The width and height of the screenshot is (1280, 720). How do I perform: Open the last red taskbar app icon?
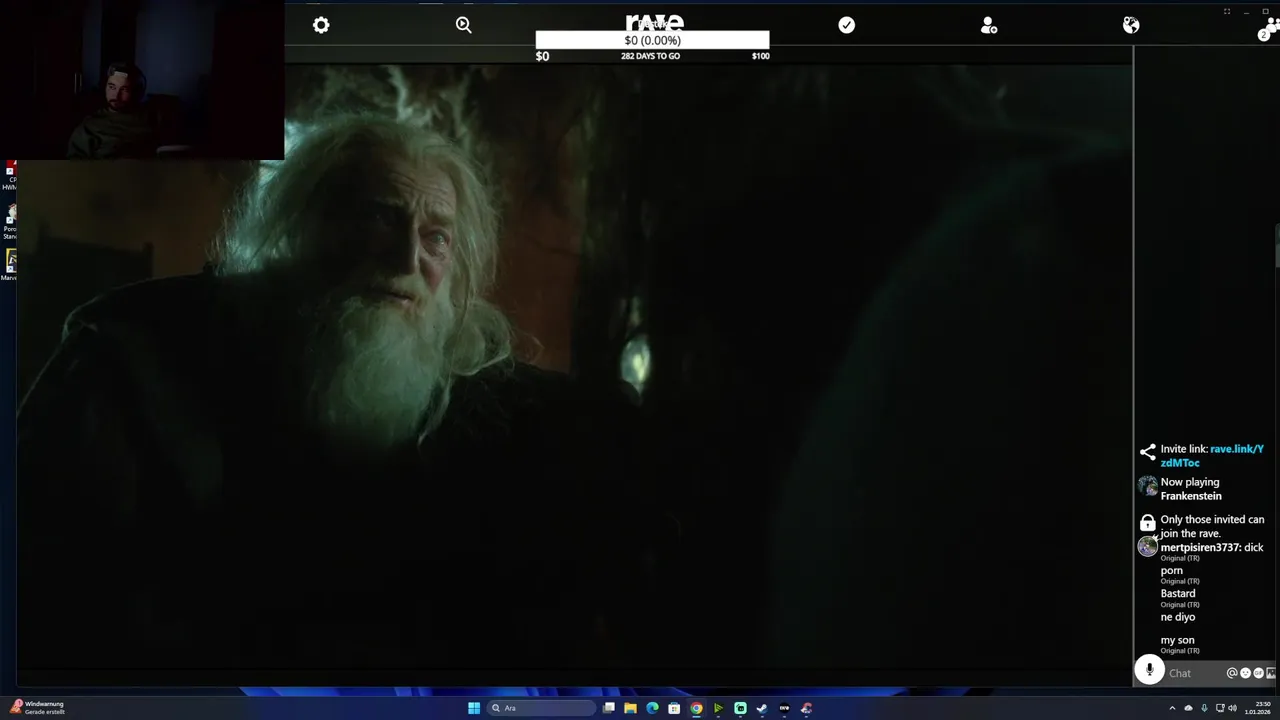[806, 708]
